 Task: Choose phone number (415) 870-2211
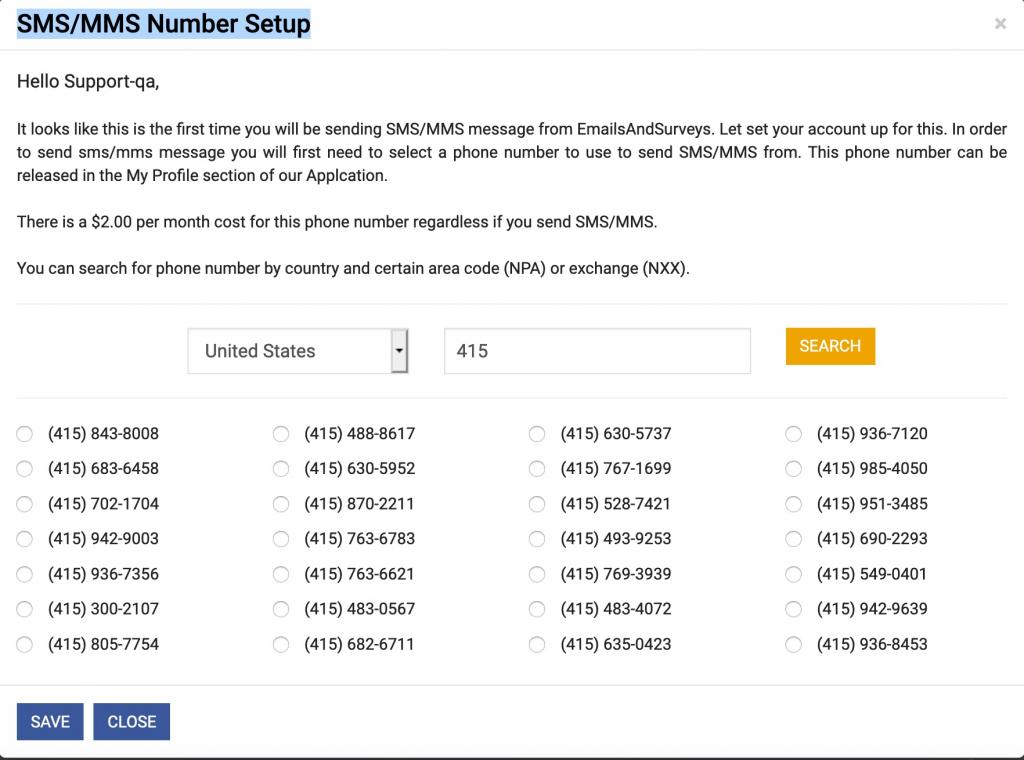click(x=281, y=504)
